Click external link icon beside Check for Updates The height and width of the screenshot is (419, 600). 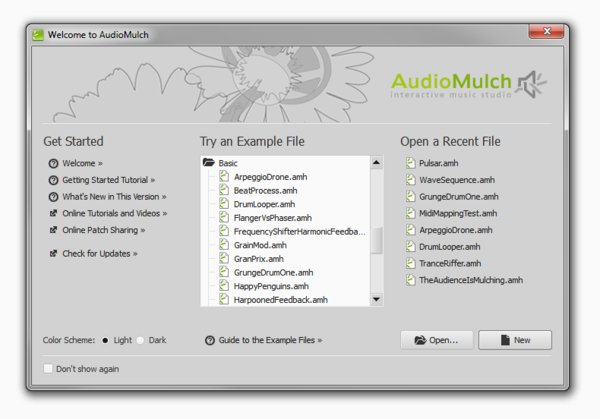(x=54, y=253)
